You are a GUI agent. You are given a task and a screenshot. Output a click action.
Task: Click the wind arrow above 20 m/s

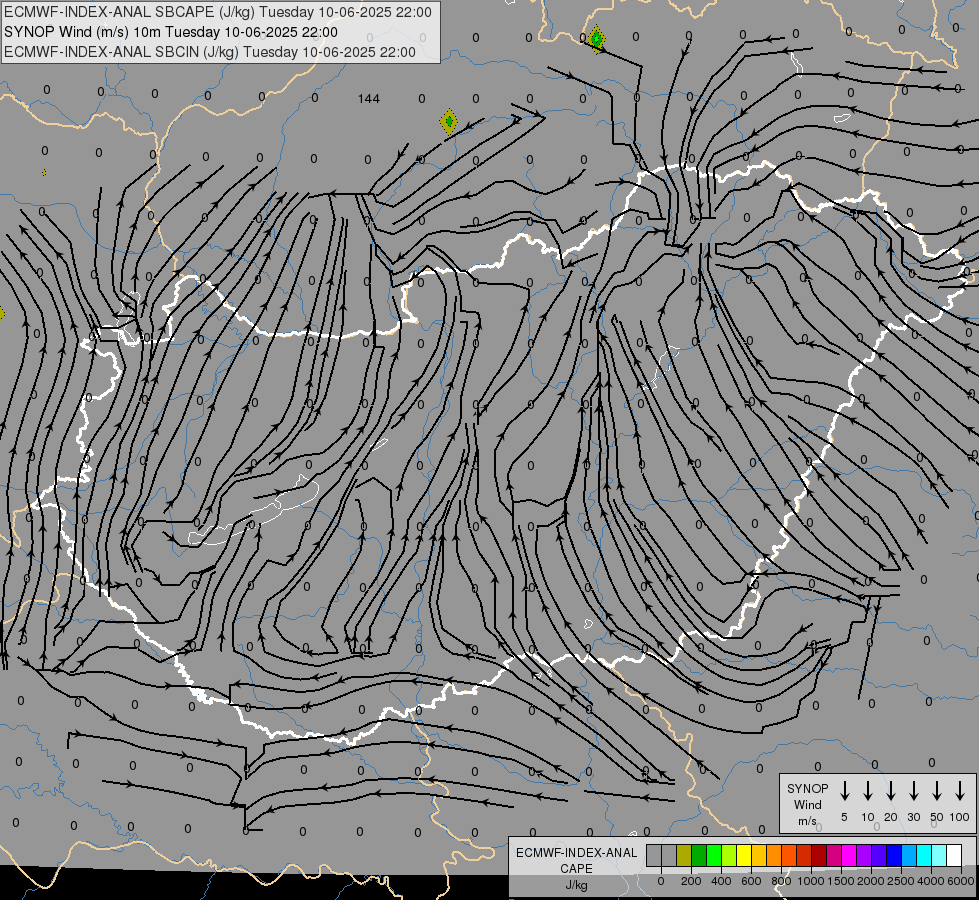click(891, 790)
